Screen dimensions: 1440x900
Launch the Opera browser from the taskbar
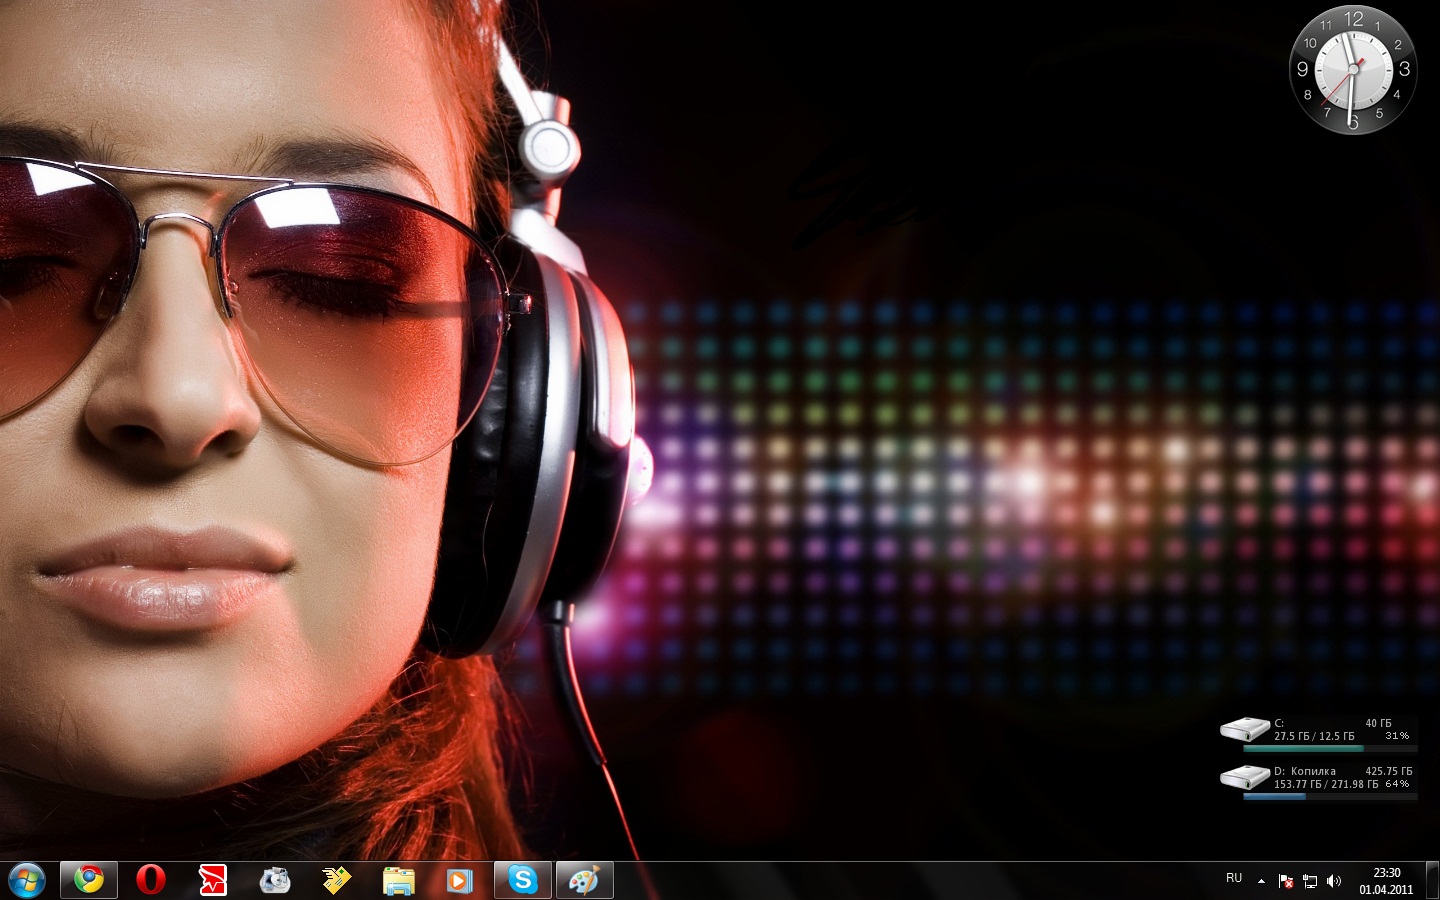pyautogui.click(x=151, y=880)
